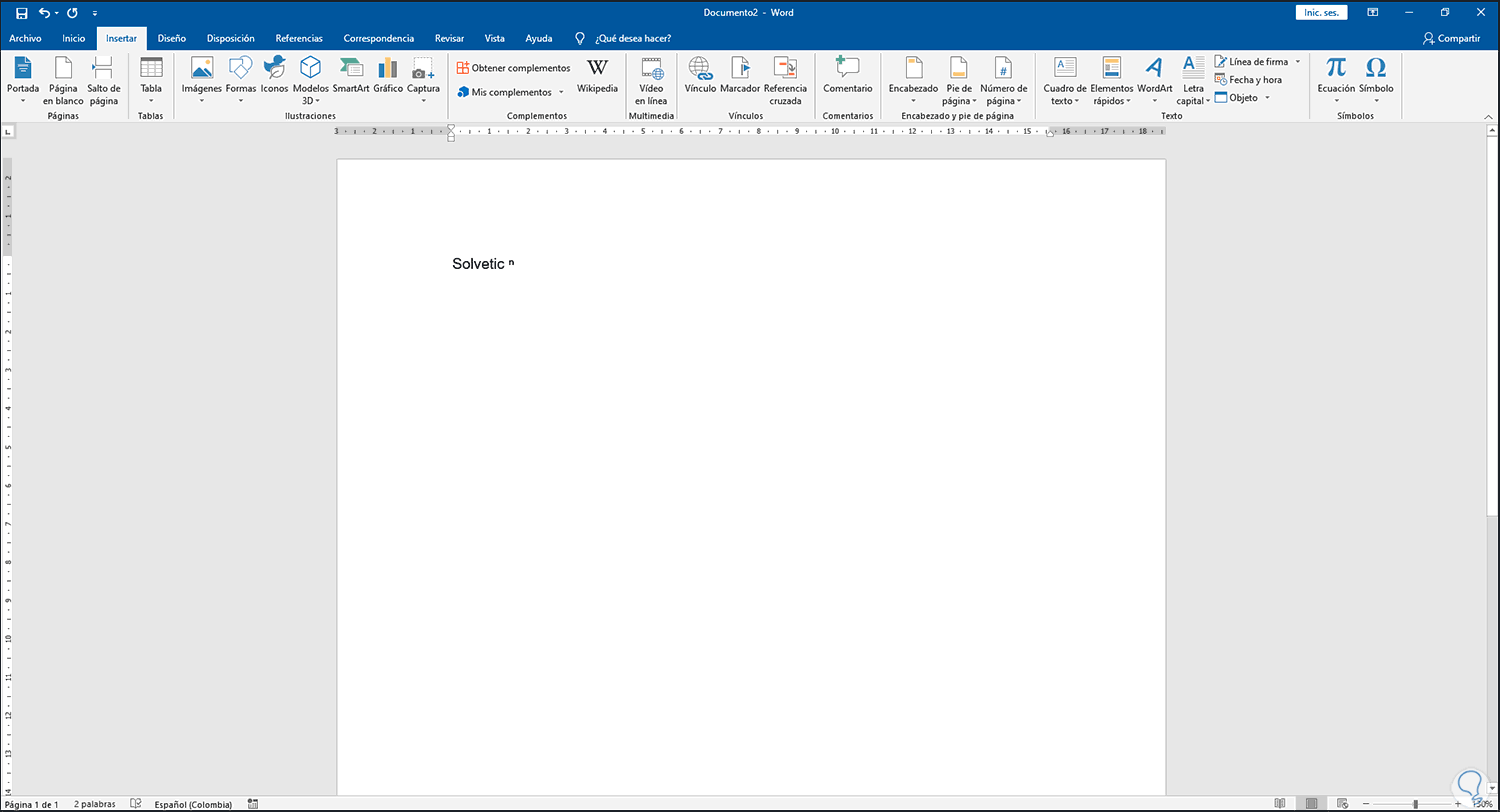Insert a chart using Gráfico
The height and width of the screenshot is (812, 1500).
click(388, 76)
